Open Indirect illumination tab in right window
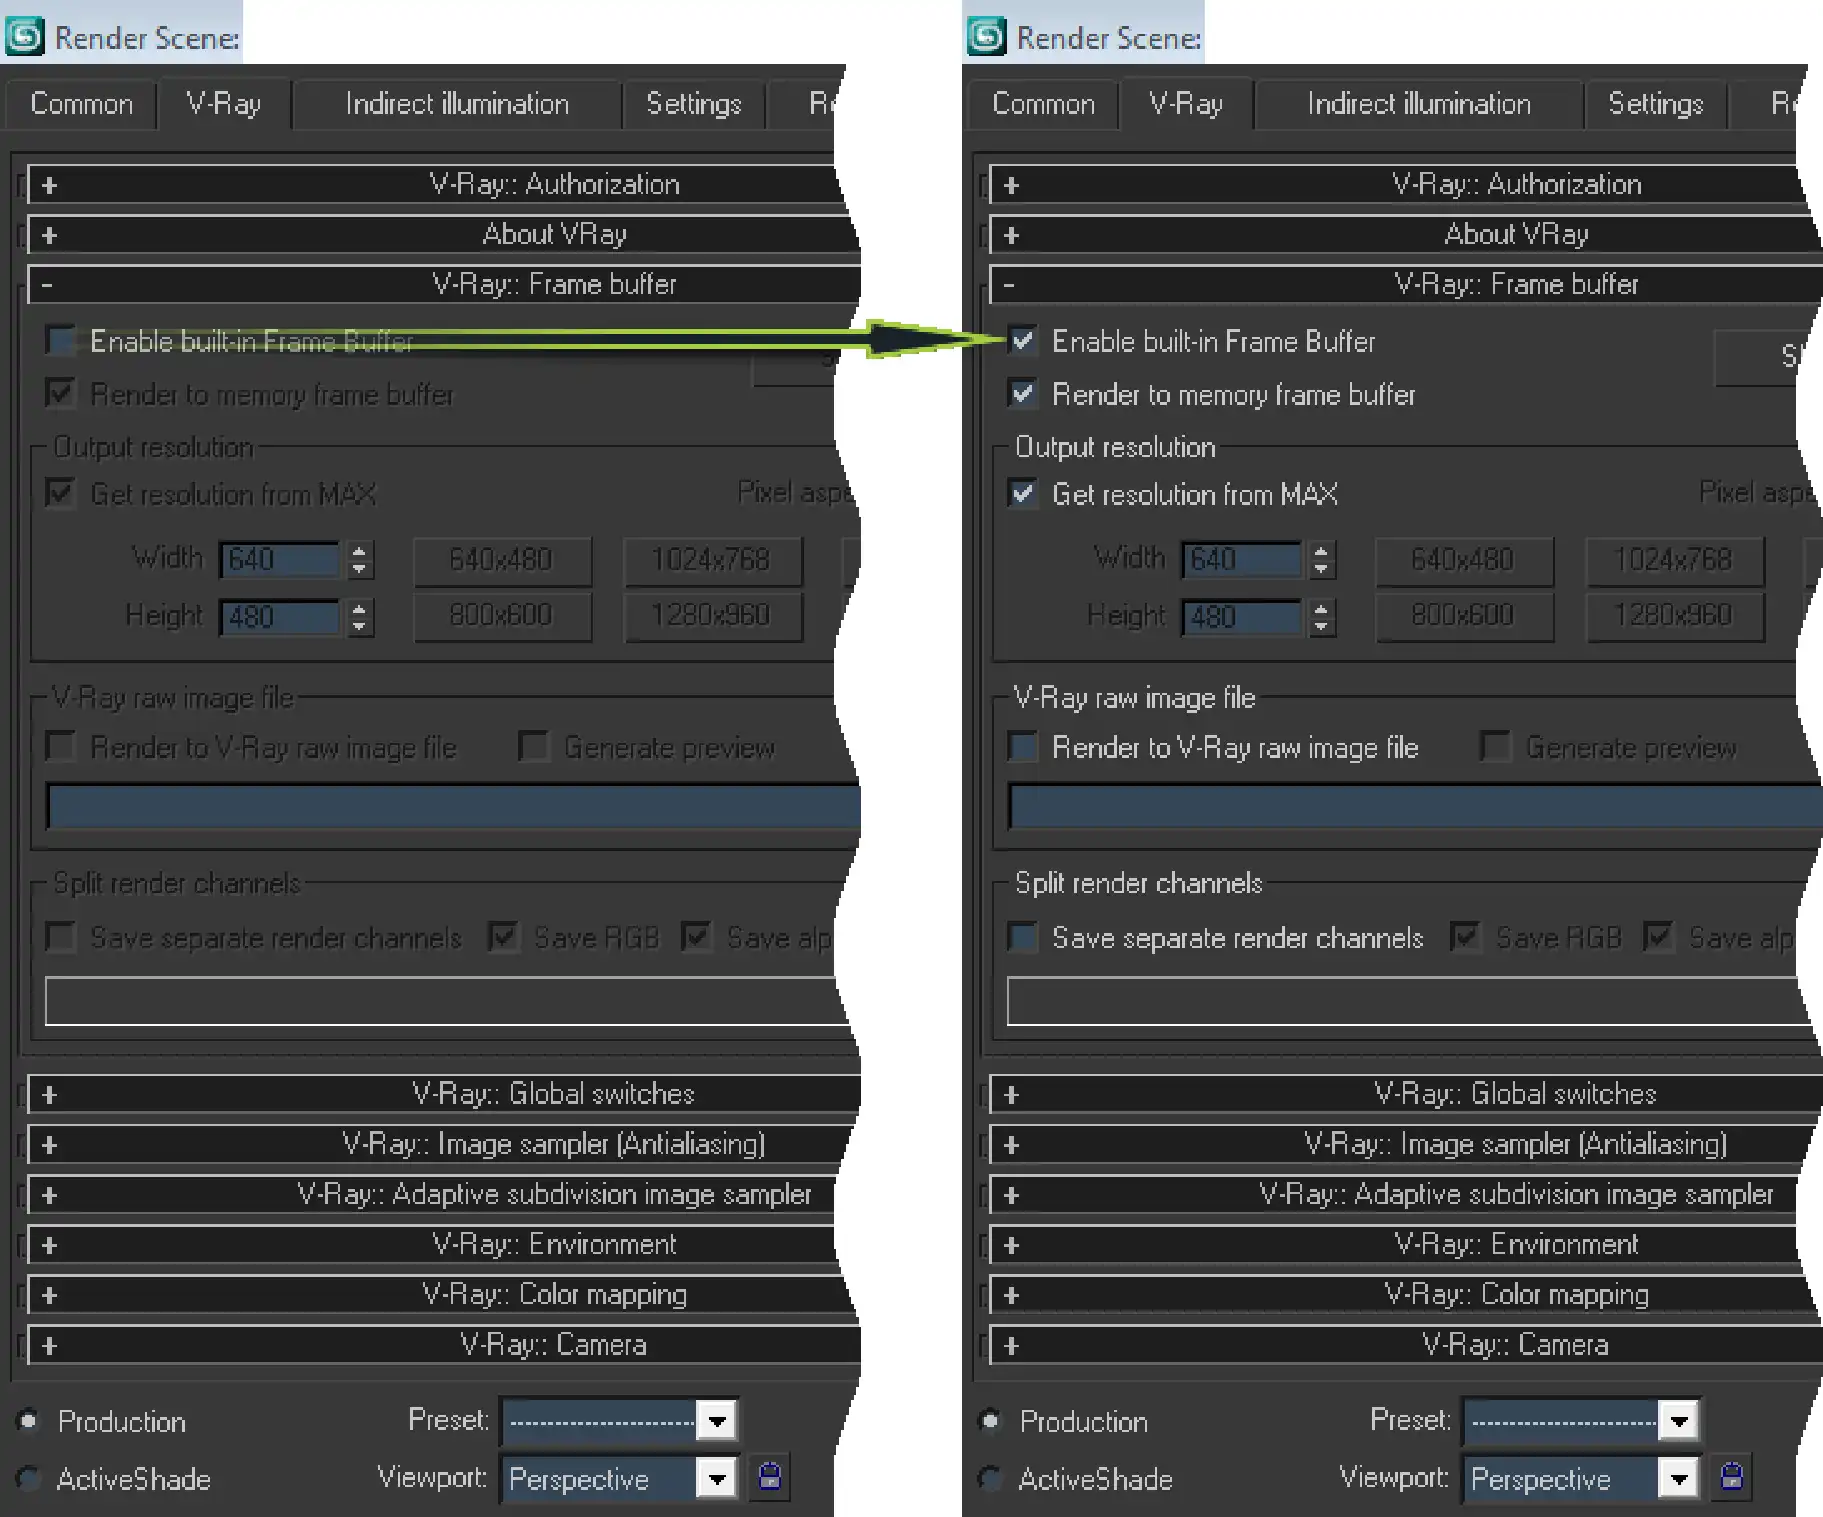1823x1517 pixels. click(x=1419, y=104)
